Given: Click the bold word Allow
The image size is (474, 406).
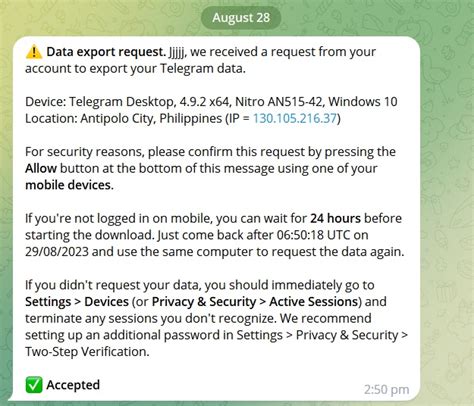Looking at the screenshot, I should [41, 168].
